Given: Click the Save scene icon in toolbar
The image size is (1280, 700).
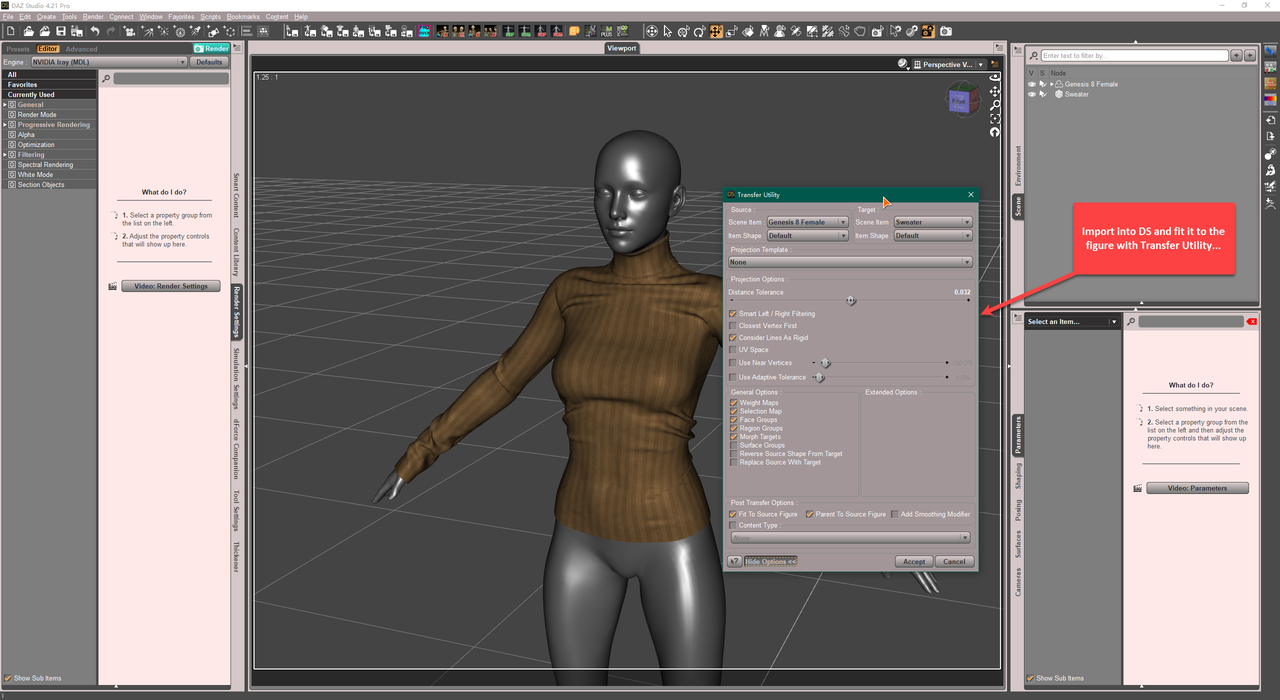Looking at the screenshot, I should (60, 32).
